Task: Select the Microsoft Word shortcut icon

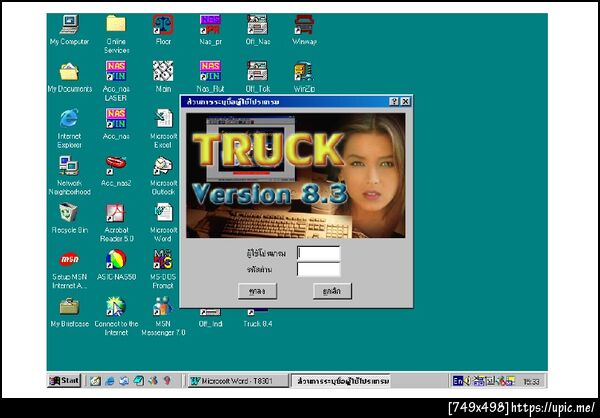Action: [163, 212]
